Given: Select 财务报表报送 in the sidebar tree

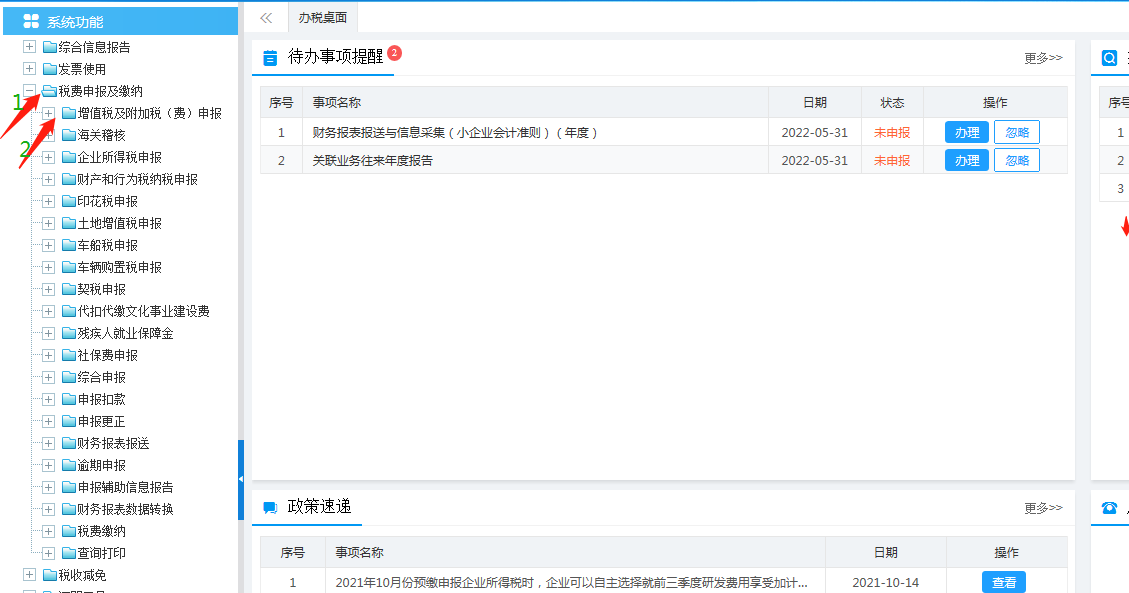Looking at the screenshot, I should pyautogui.click(x=113, y=443).
